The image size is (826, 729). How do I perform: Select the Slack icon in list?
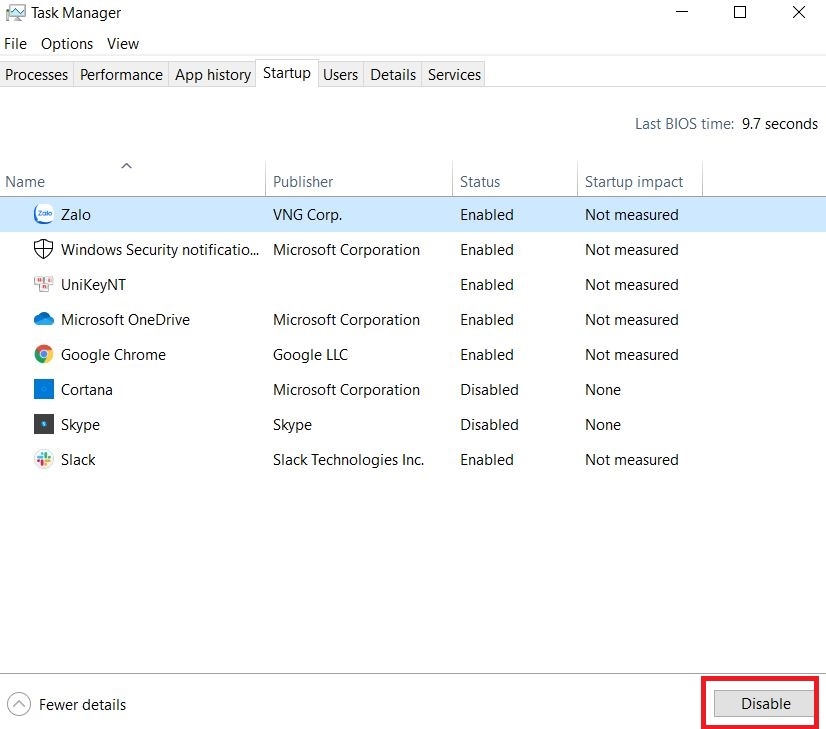tap(44, 460)
